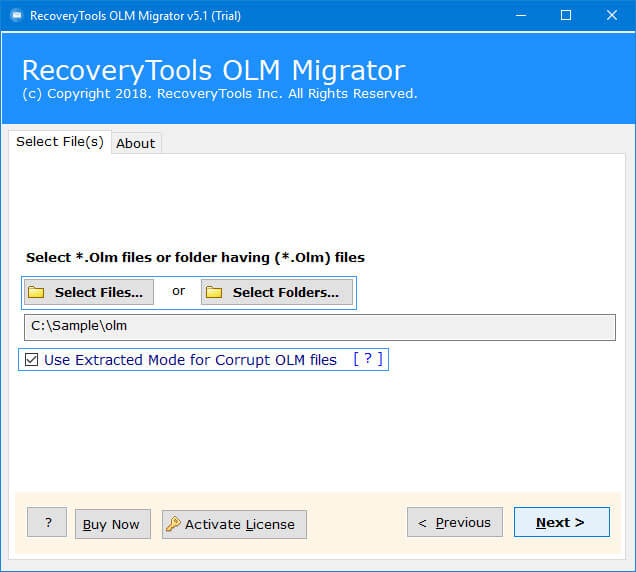Click the Select Folders button
636x572 pixels.
[277, 292]
